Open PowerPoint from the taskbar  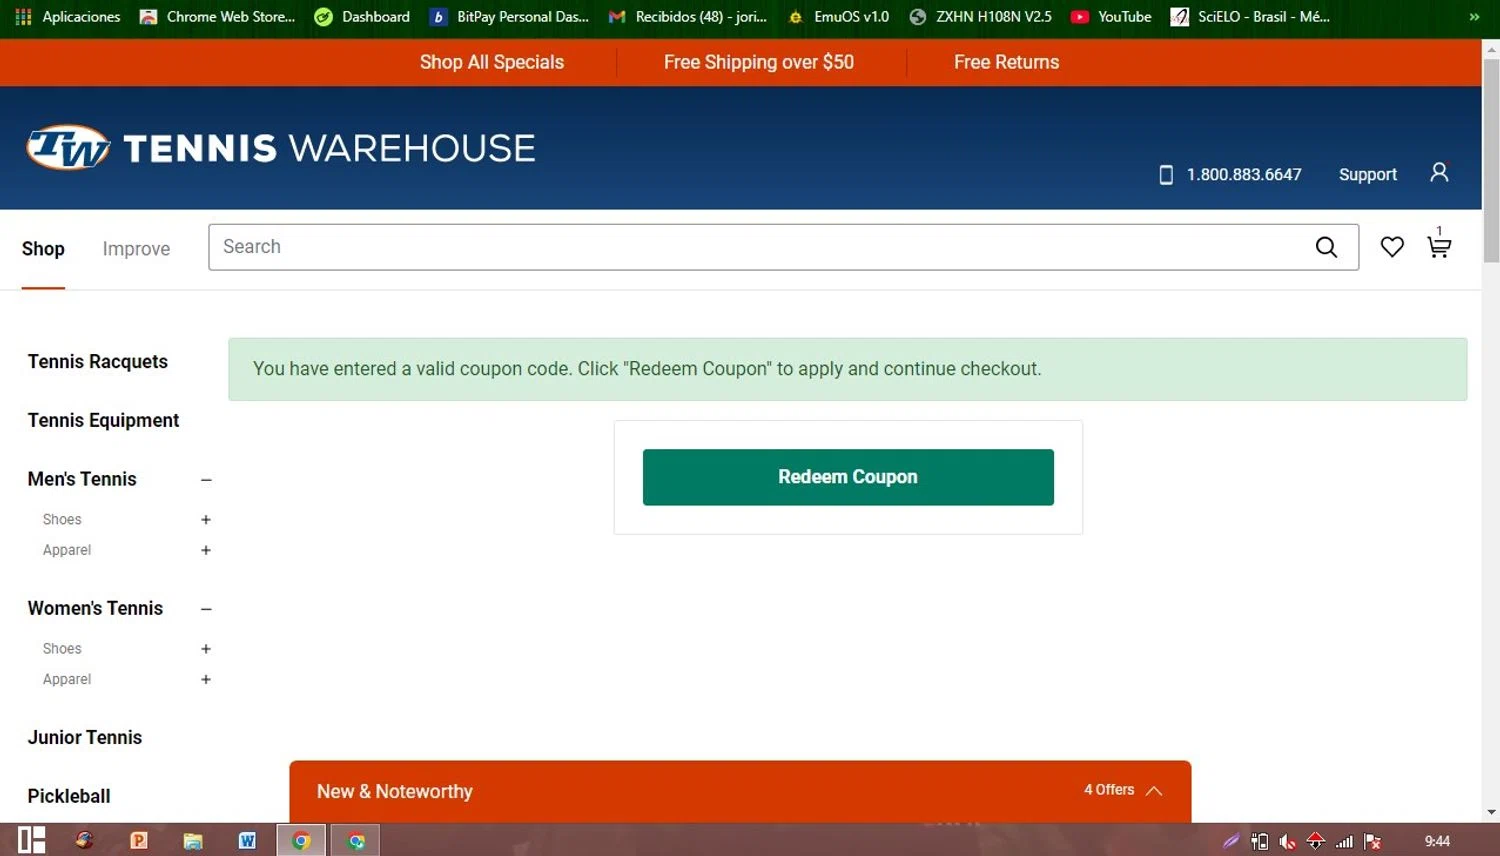click(x=138, y=841)
